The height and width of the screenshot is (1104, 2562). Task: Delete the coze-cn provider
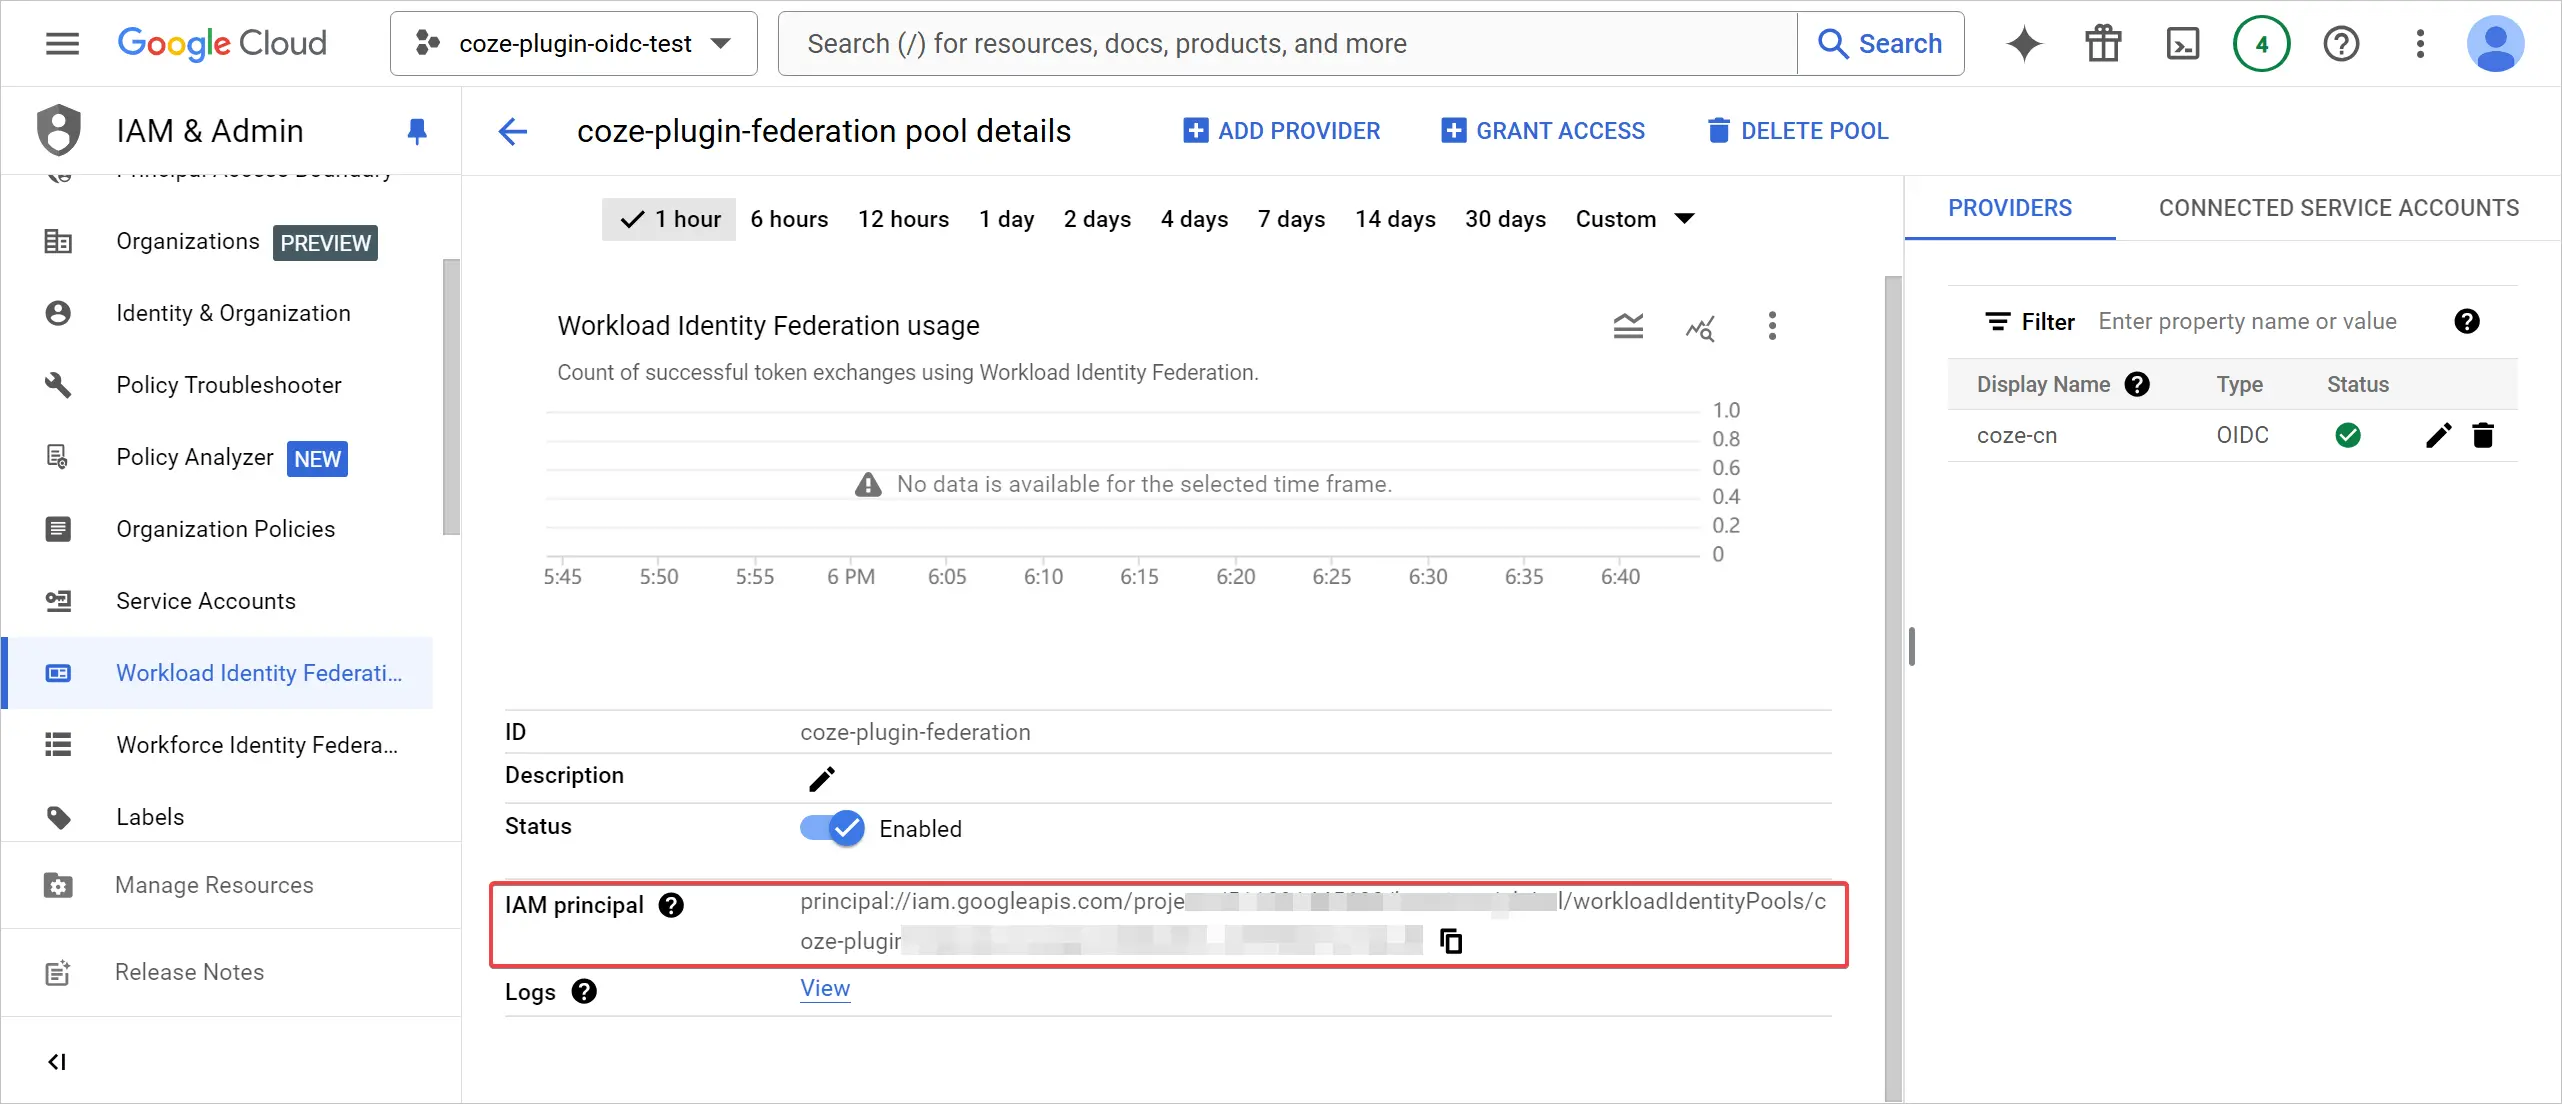click(x=2483, y=435)
